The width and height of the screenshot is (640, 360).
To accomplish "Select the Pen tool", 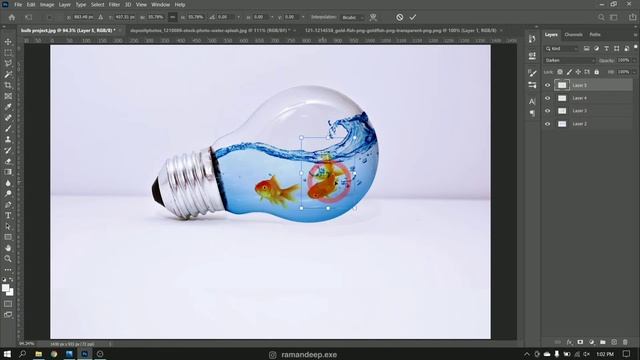I will coord(8,204).
